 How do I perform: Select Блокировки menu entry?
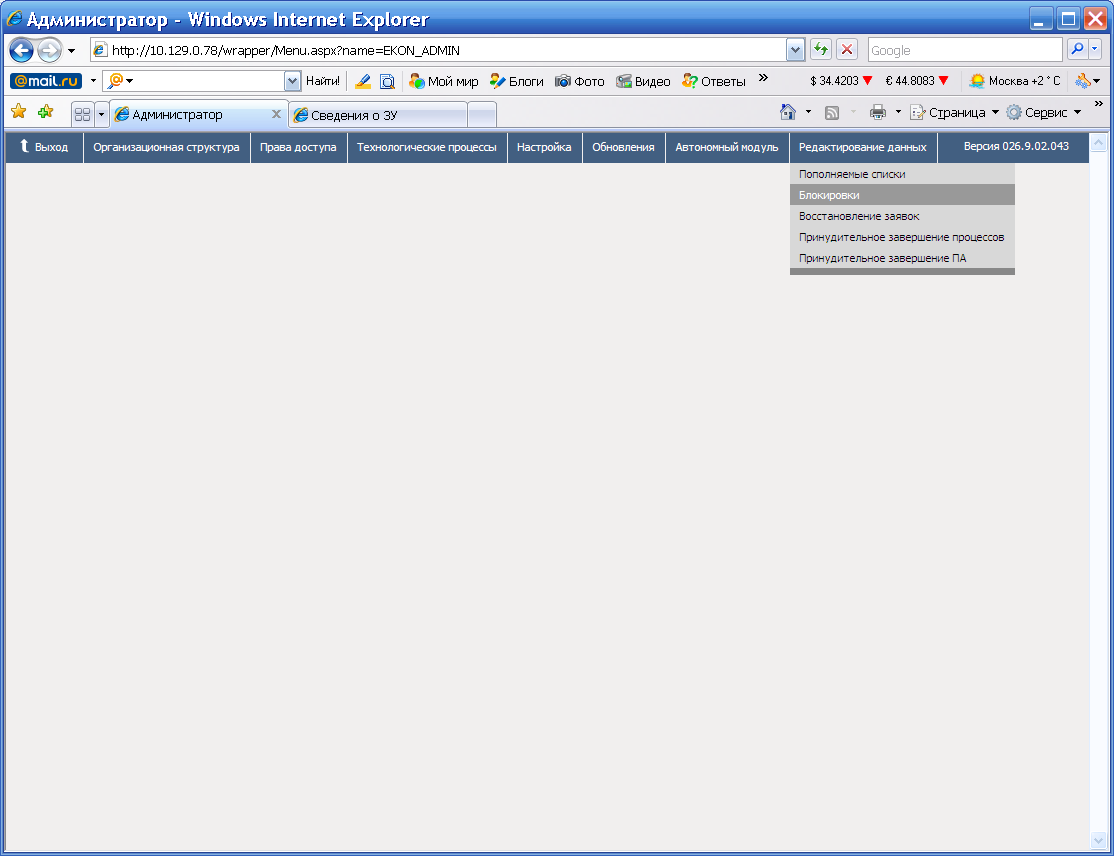click(902, 195)
